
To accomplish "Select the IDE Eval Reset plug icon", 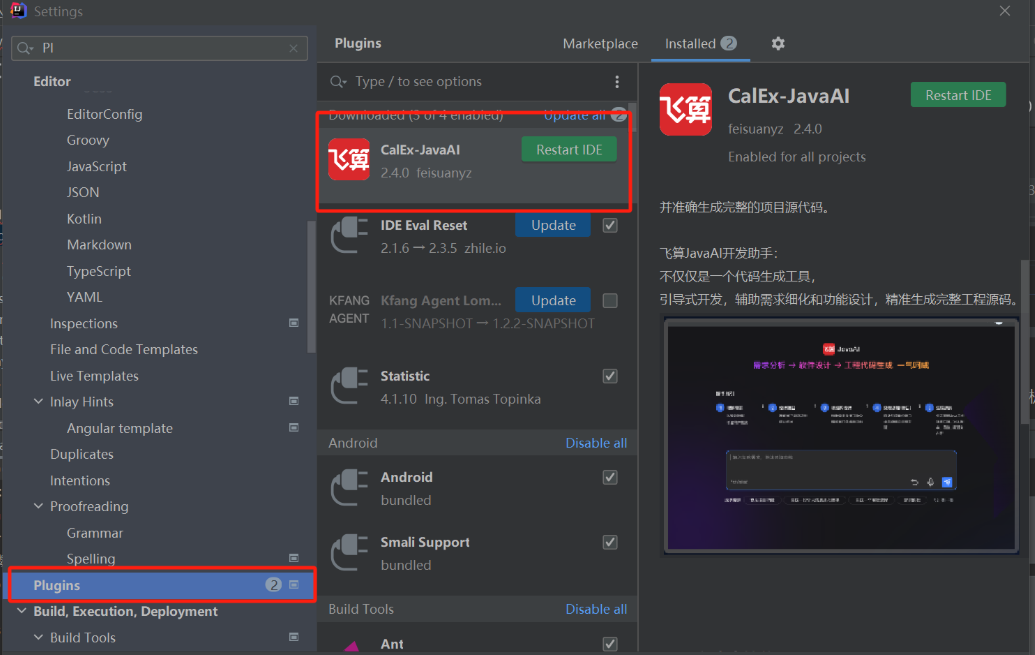I will point(349,235).
